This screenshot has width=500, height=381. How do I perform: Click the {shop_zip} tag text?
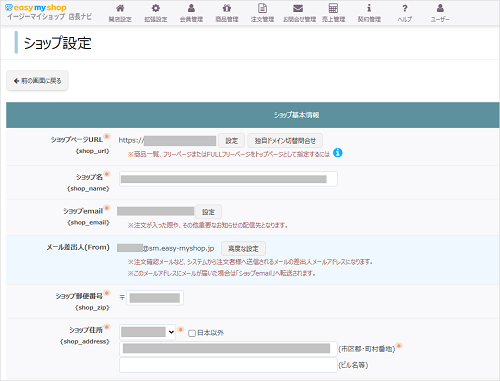point(92,307)
